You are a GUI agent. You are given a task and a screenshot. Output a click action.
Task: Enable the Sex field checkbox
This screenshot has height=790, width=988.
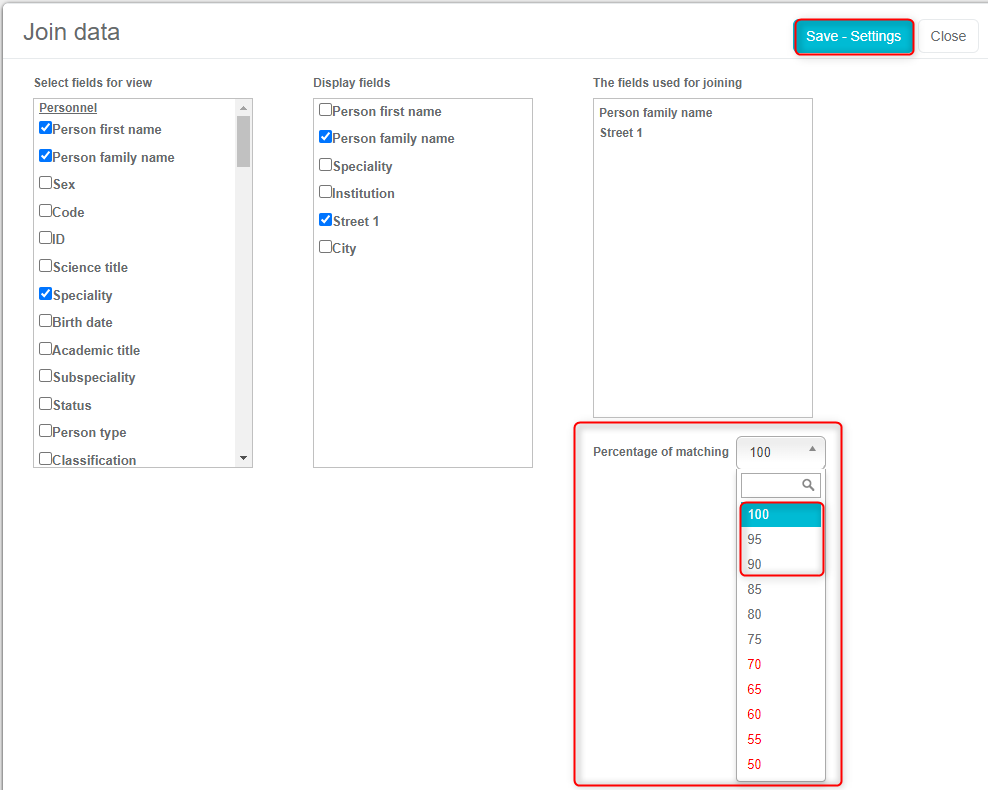point(46,183)
